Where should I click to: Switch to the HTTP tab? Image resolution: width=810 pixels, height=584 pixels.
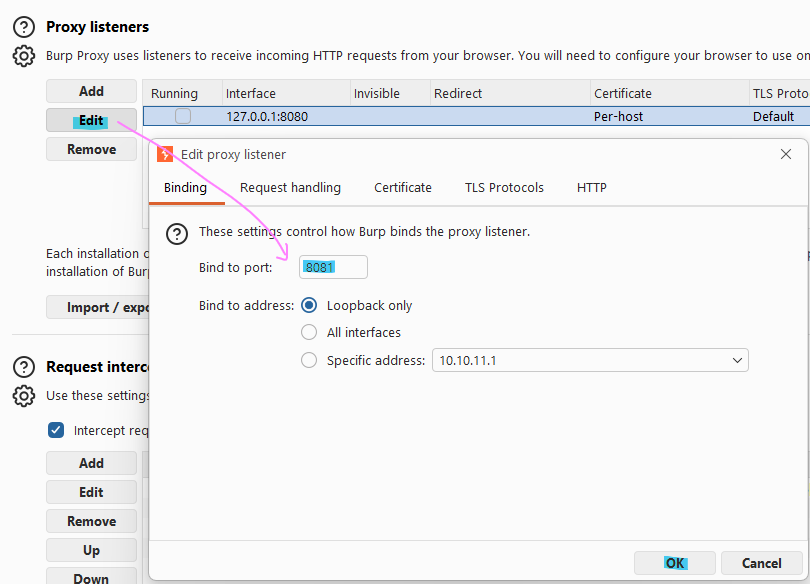[591, 187]
